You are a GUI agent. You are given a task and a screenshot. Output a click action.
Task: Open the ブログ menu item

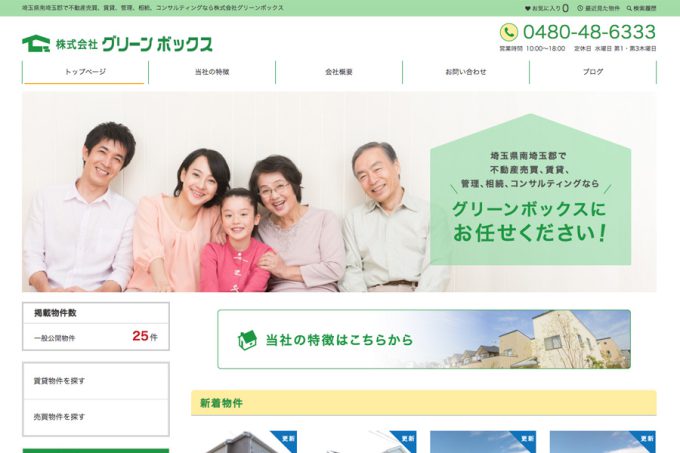(x=593, y=72)
